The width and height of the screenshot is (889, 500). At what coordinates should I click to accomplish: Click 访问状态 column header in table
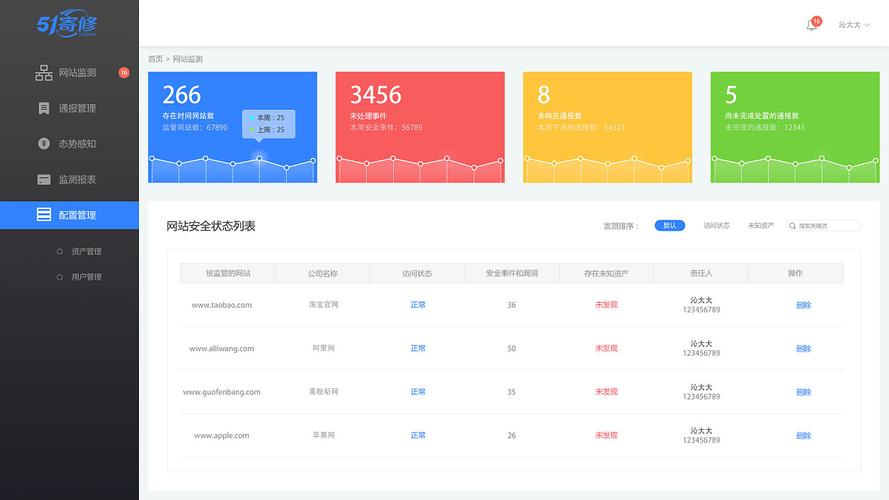(417, 273)
